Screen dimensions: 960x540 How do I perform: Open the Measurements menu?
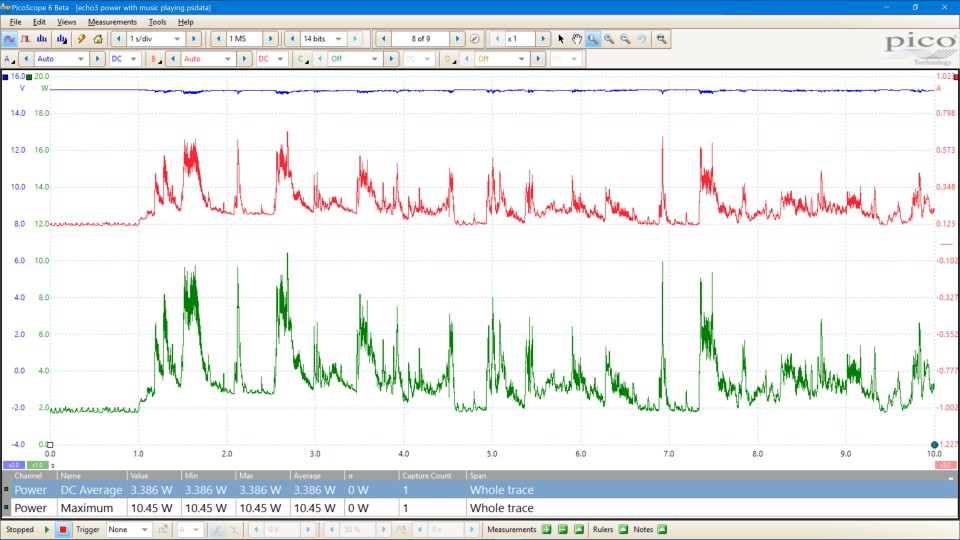[112, 21]
